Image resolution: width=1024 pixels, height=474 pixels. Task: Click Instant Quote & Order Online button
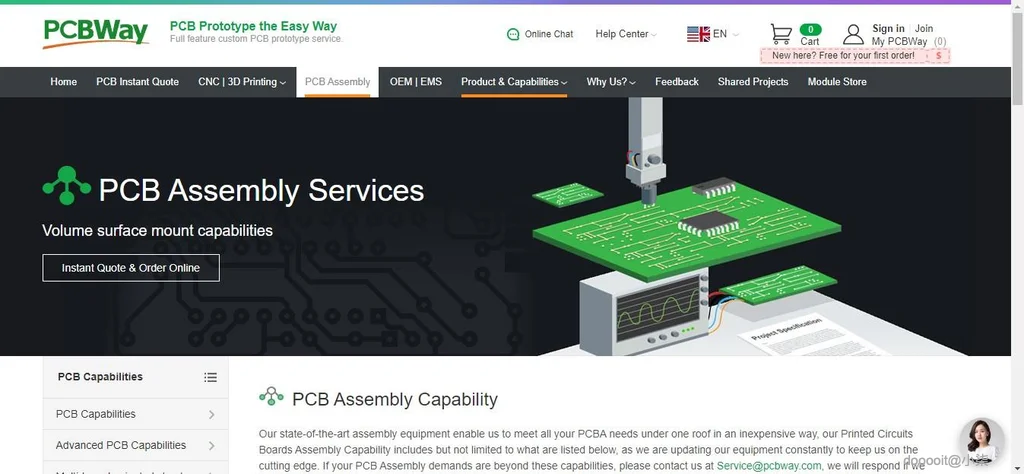click(x=131, y=268)
